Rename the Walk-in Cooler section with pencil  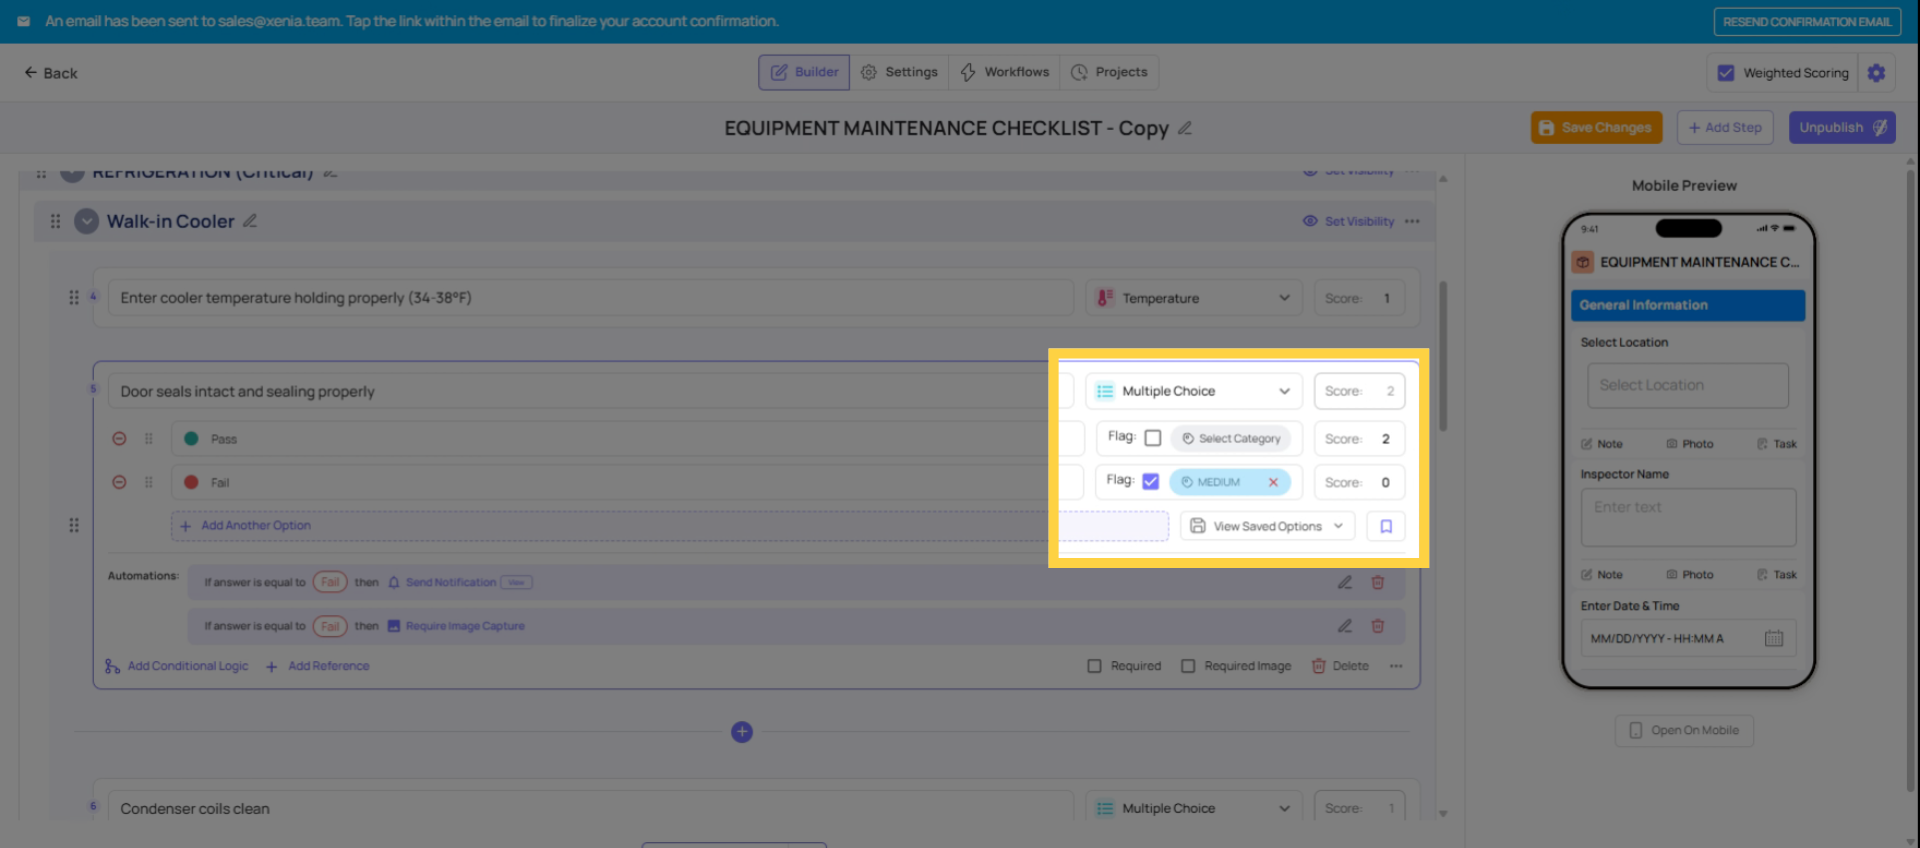tap(250, 221)
